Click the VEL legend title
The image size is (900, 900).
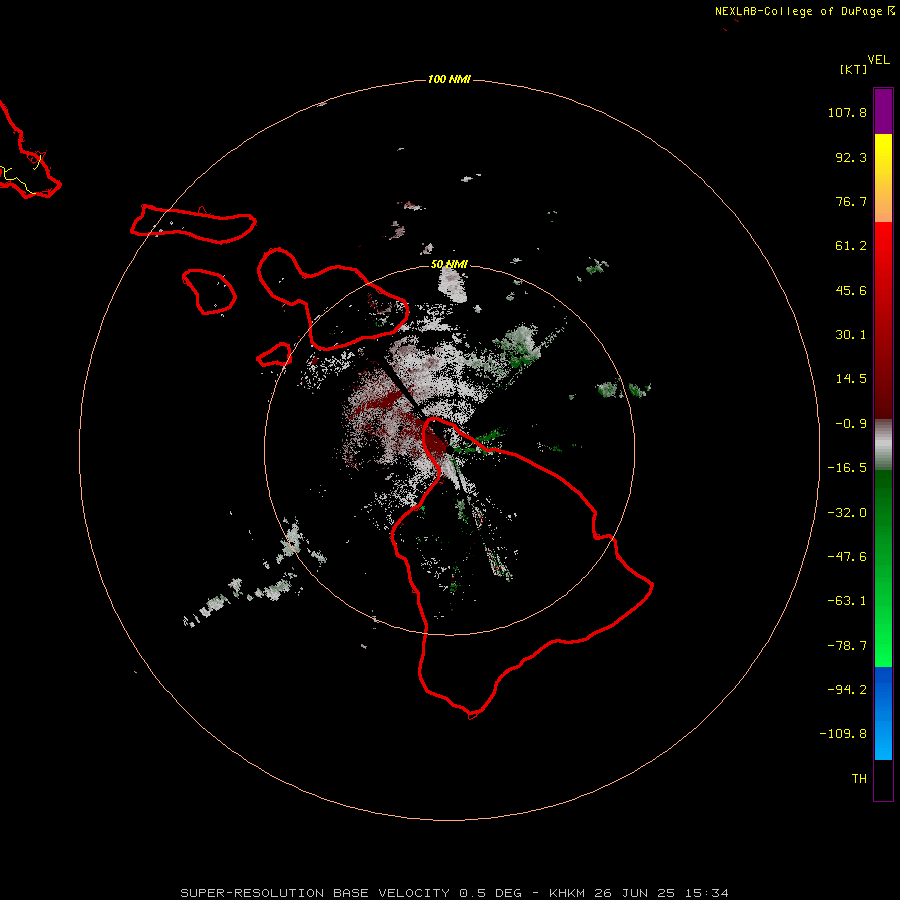(x=878, y=60)
